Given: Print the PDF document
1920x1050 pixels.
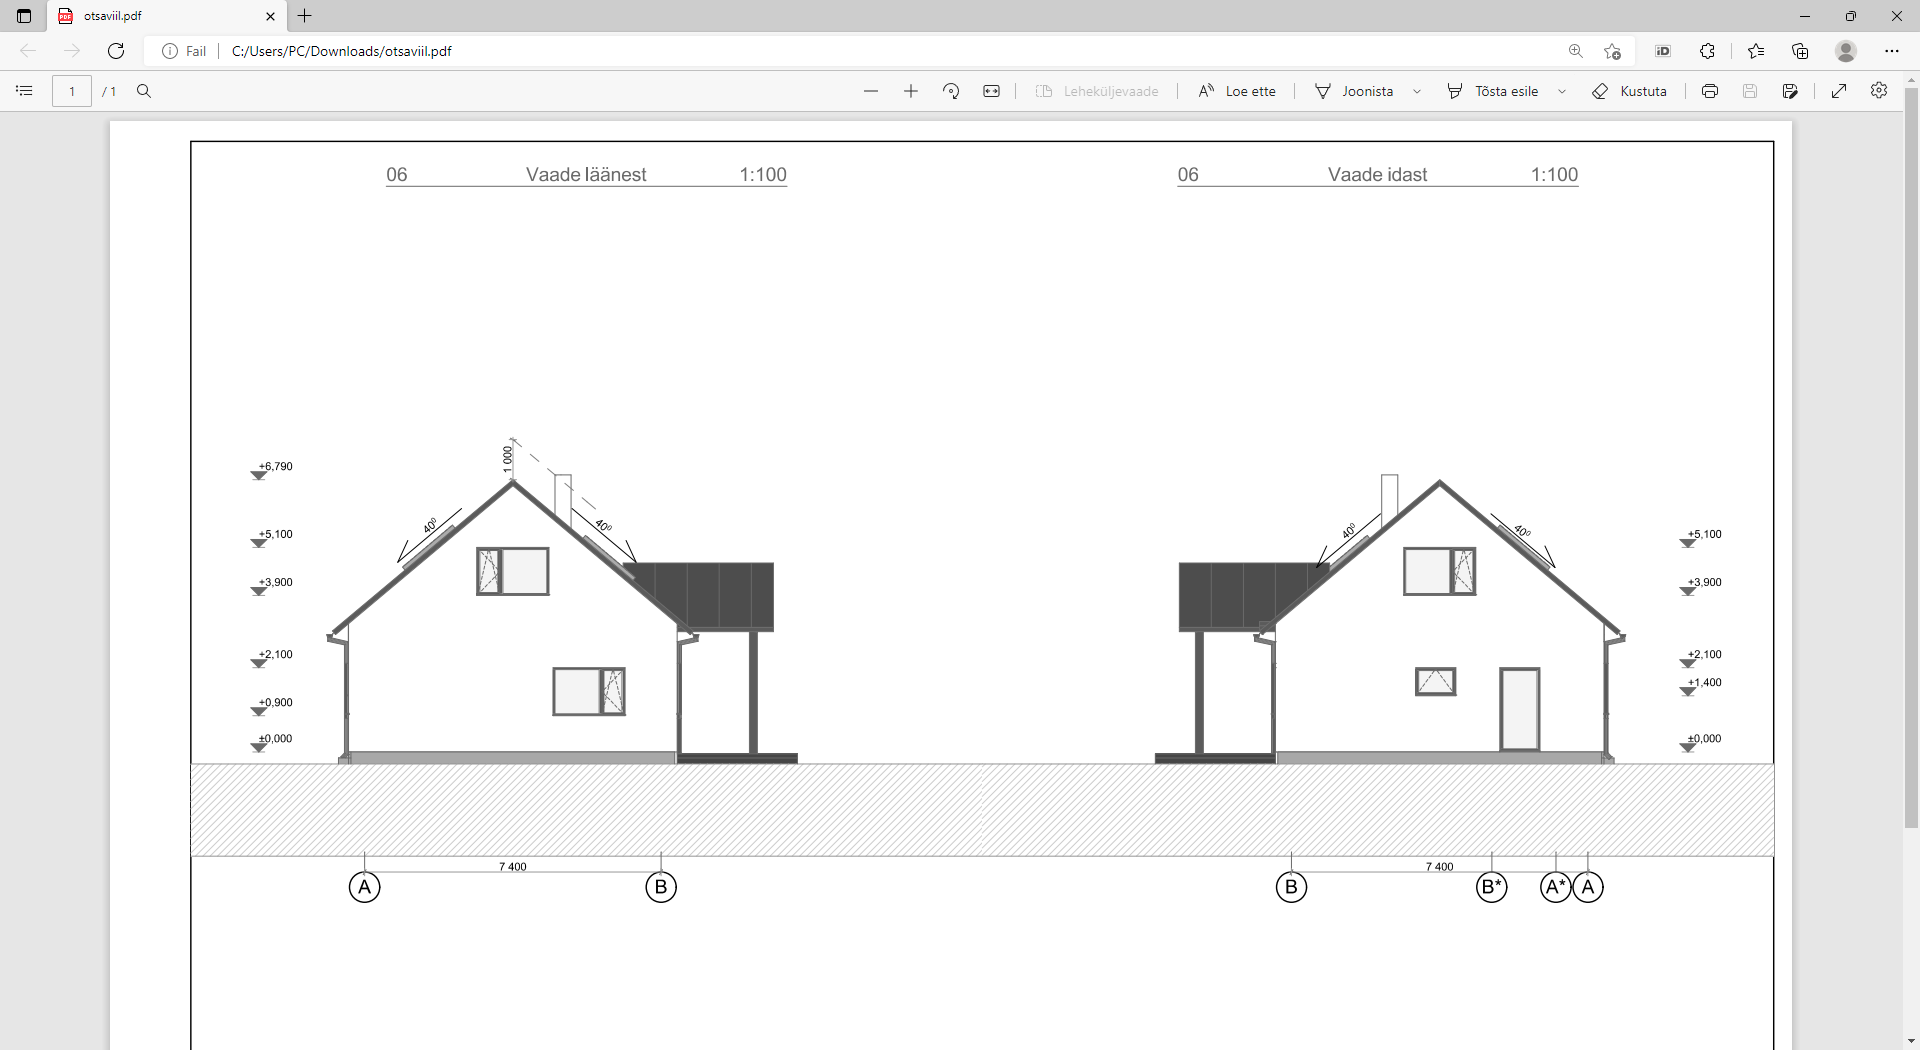Looking at the screenshot, I should (x=1710, y=91).
